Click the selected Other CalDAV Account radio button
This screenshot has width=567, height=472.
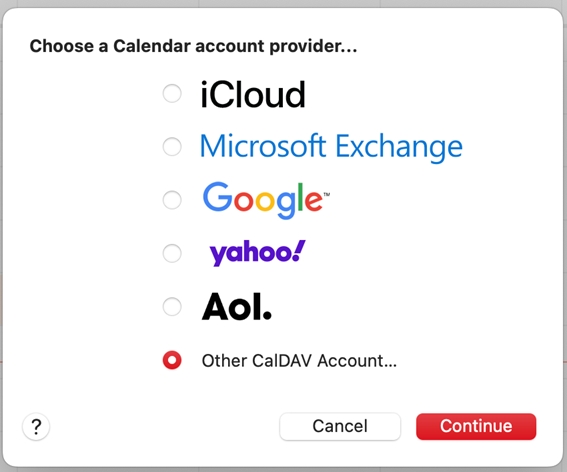point(172,360)
